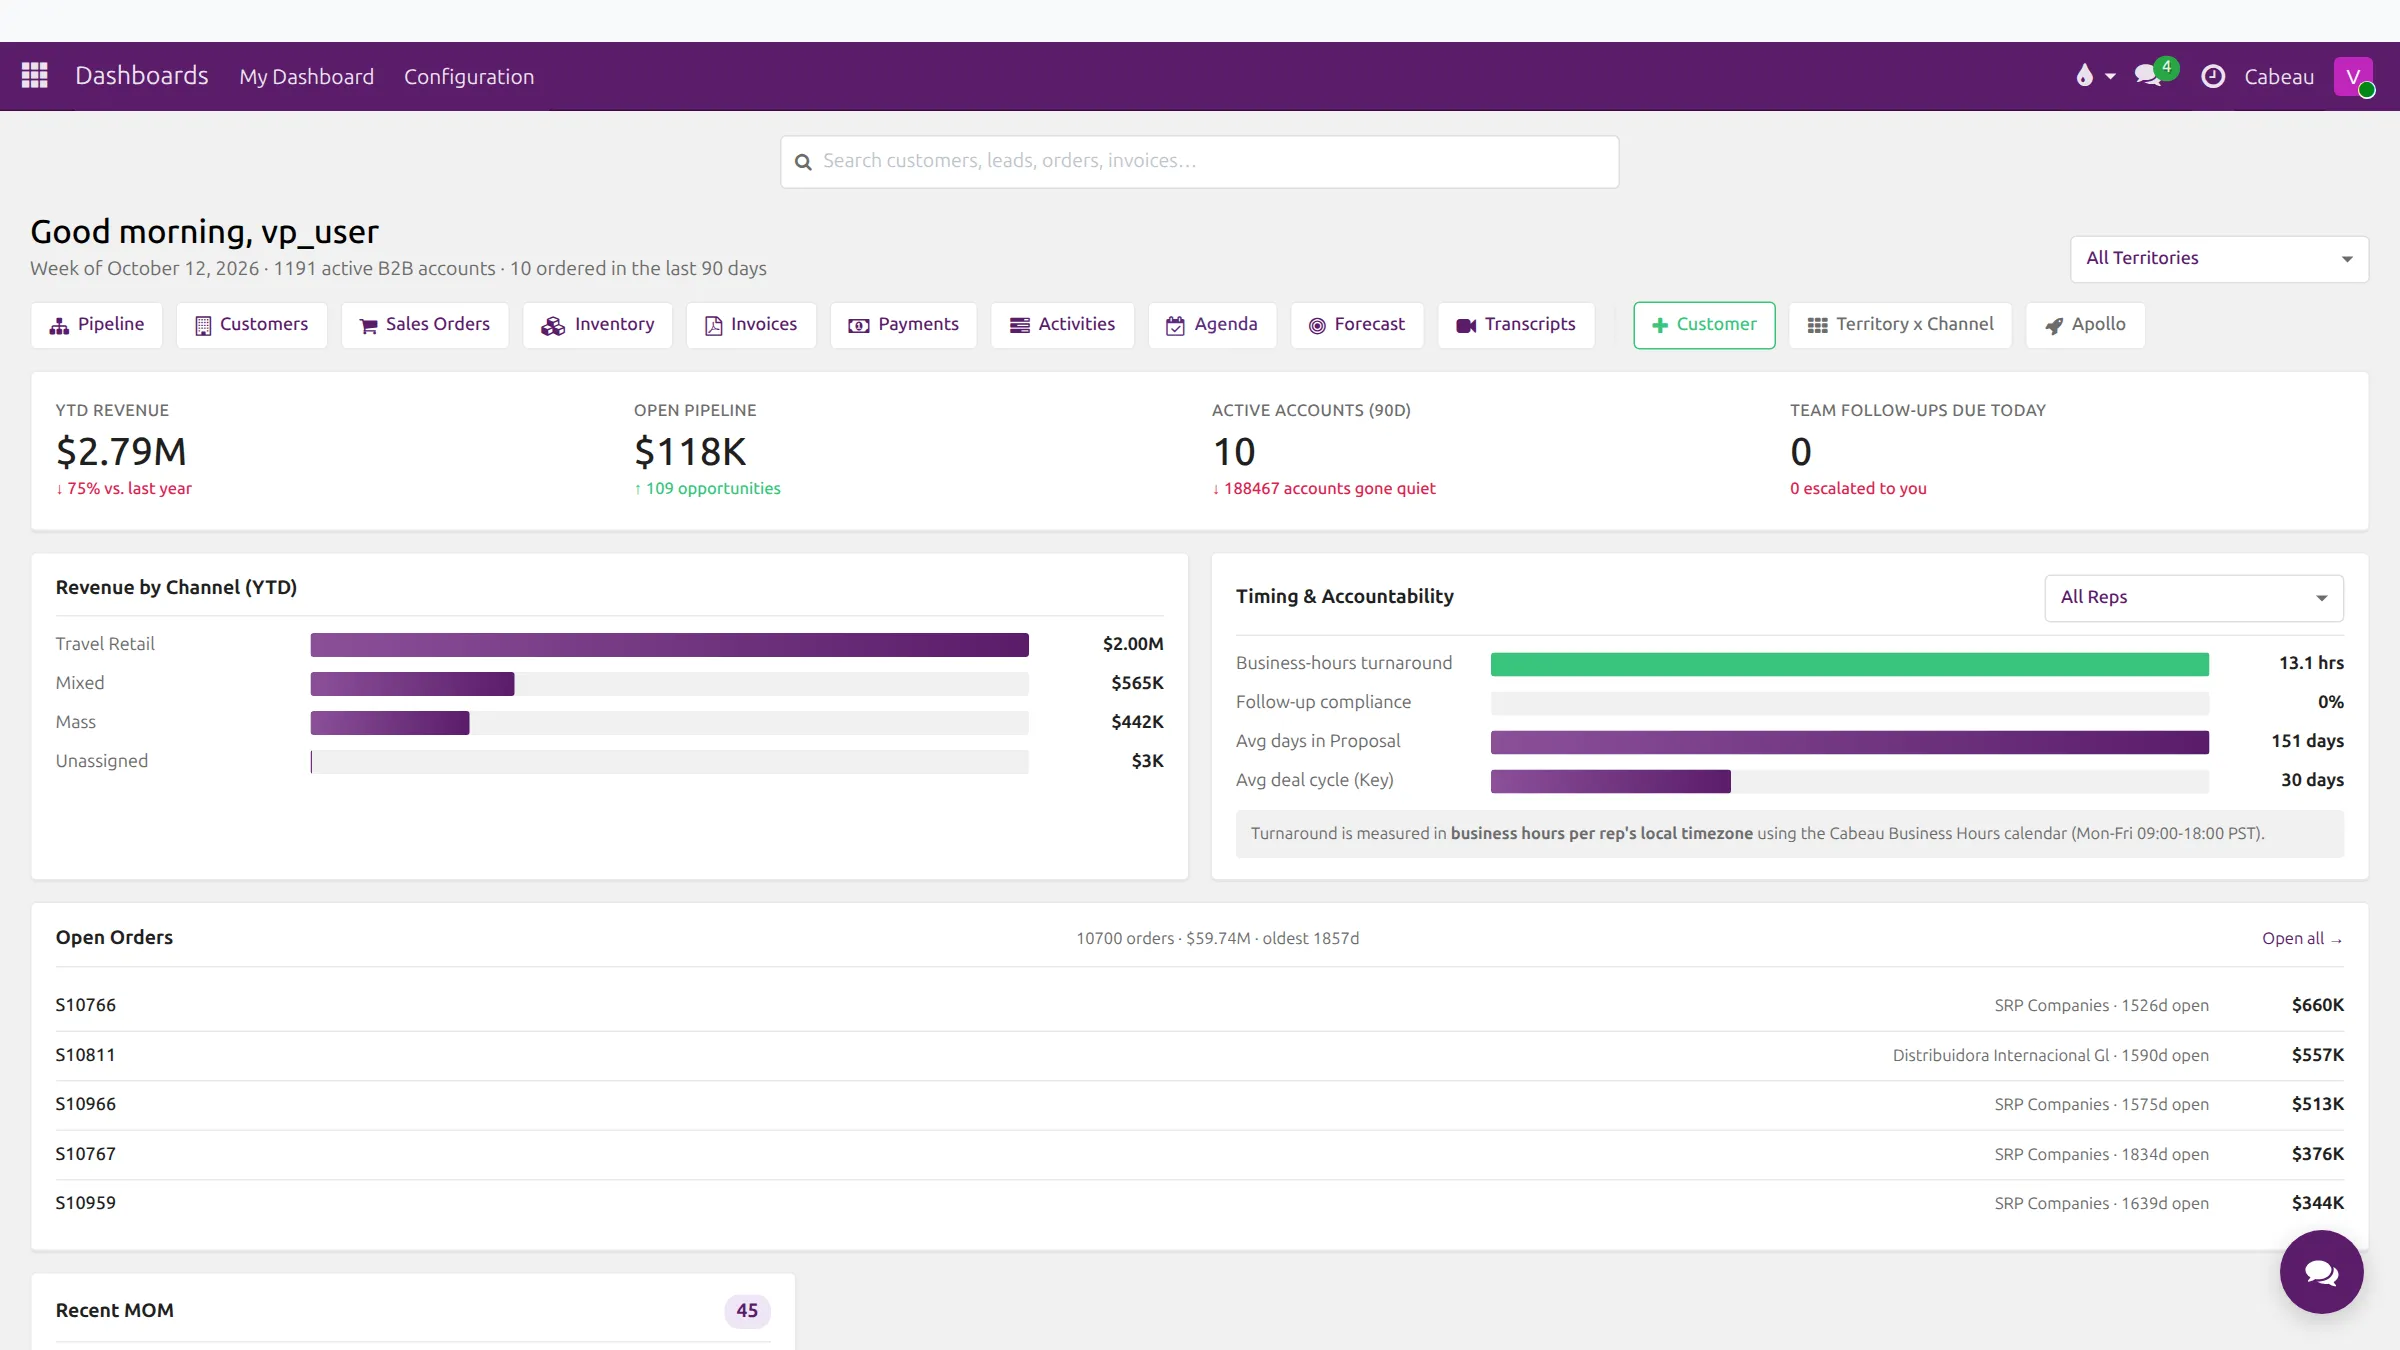This screenshot has height=1350, width=2400.
Task: Launch the Apollo shortcut
Action: point(2086,325)
